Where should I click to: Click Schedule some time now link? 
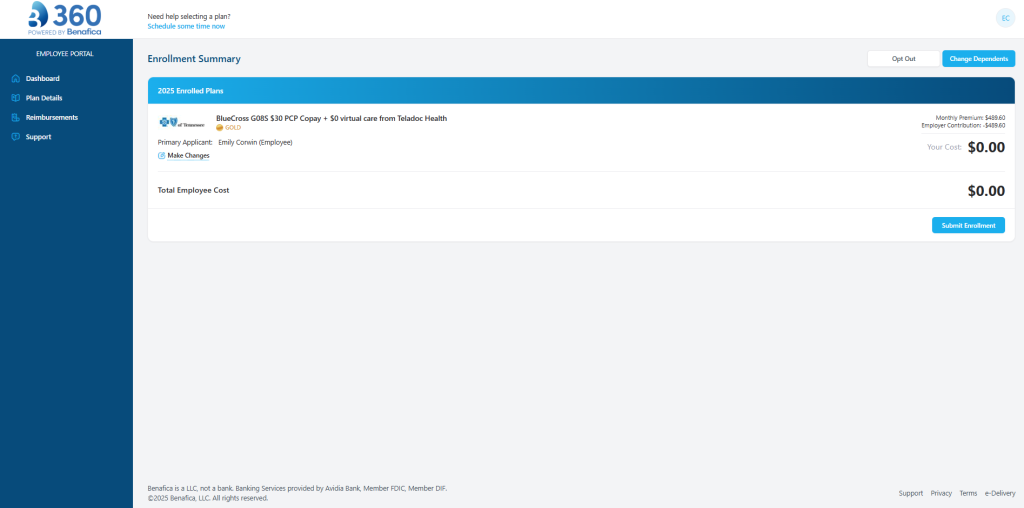point(186,26)
